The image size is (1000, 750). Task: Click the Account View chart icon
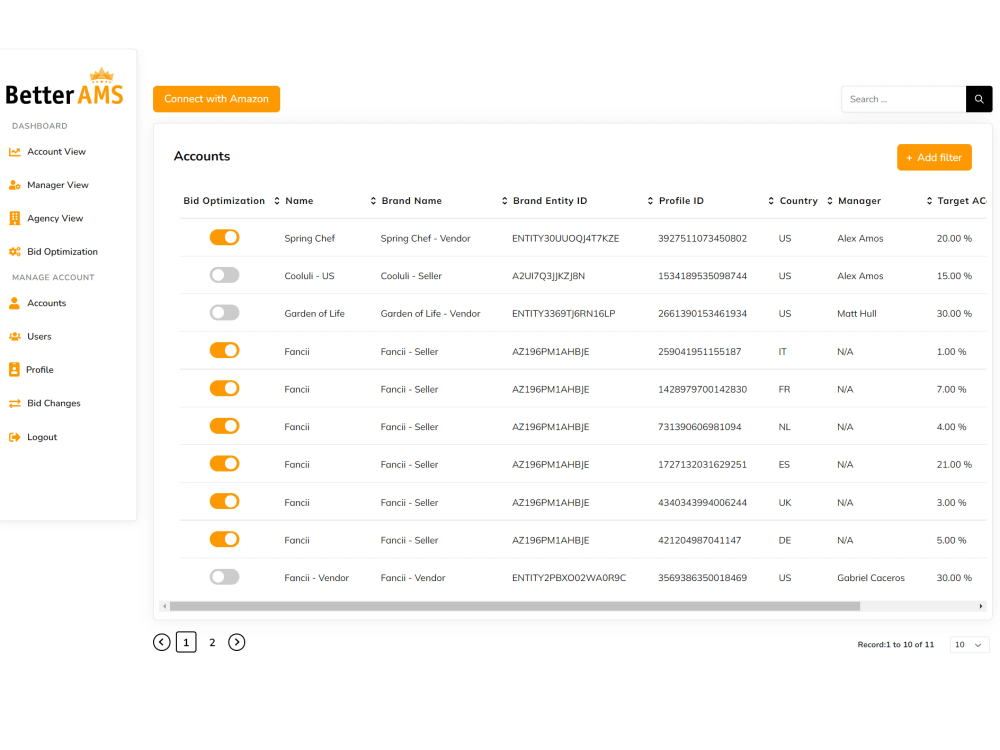click(x=15, y=152)
